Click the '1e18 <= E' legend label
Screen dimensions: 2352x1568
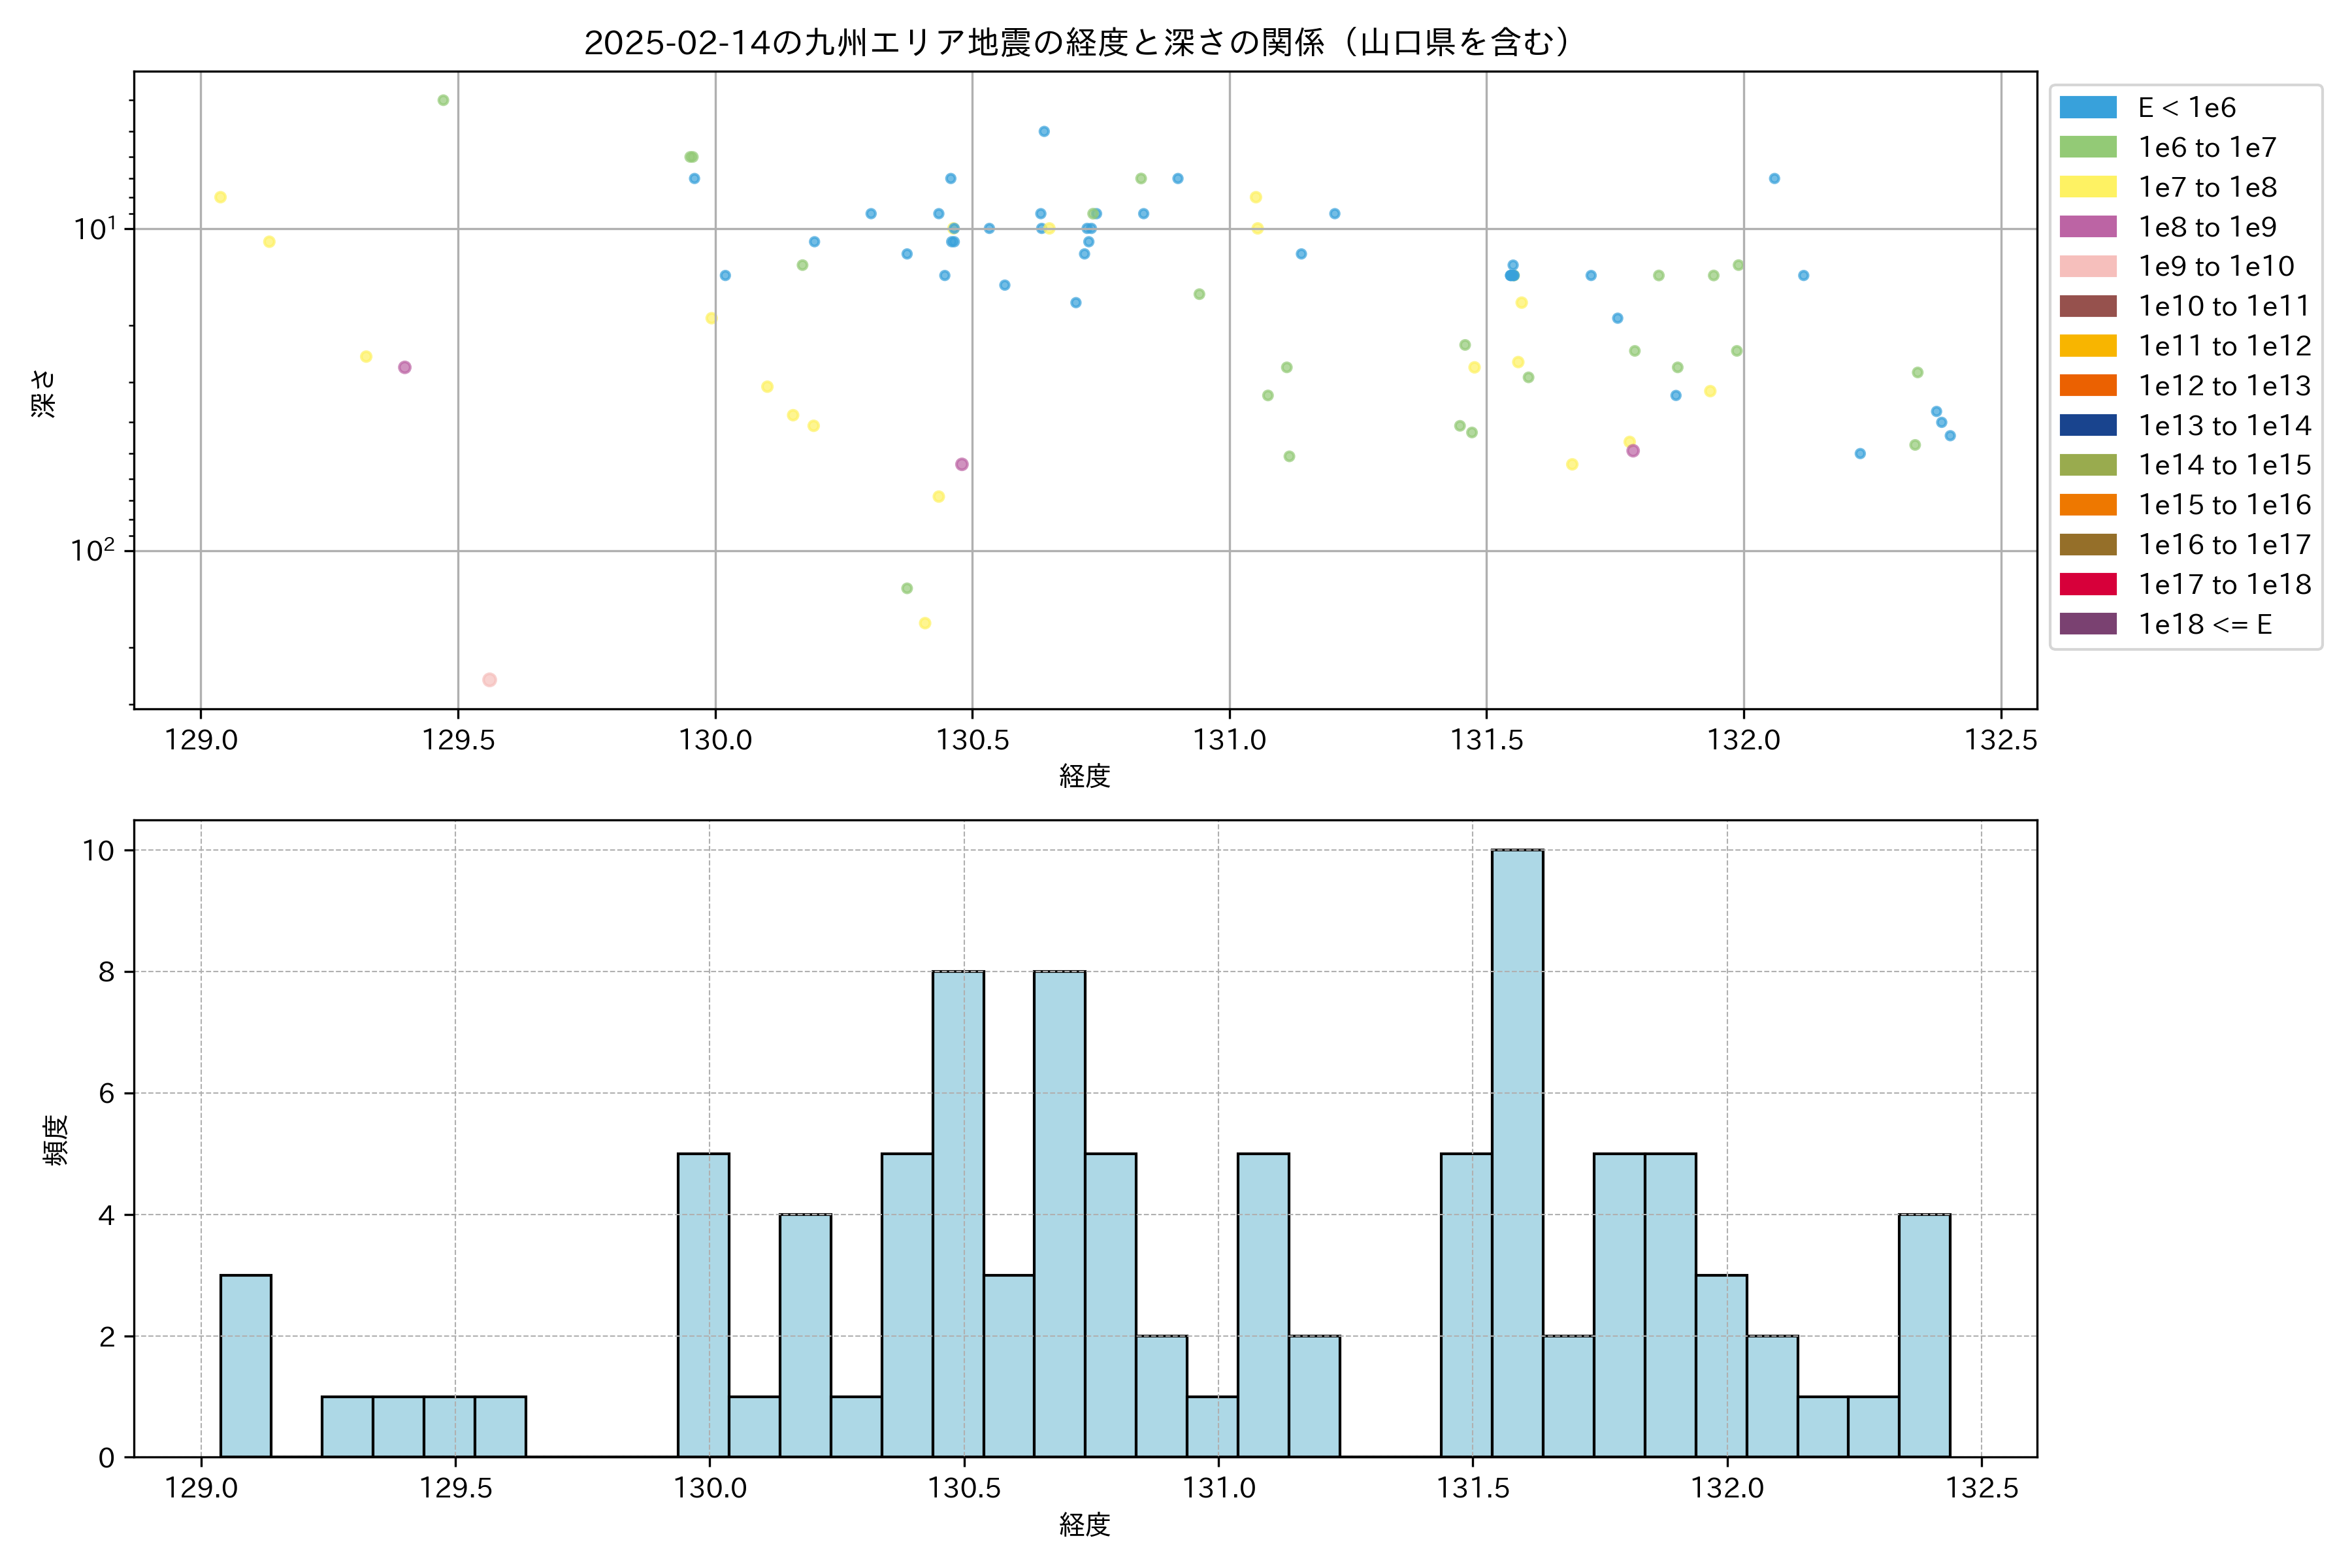(2205, 624)
